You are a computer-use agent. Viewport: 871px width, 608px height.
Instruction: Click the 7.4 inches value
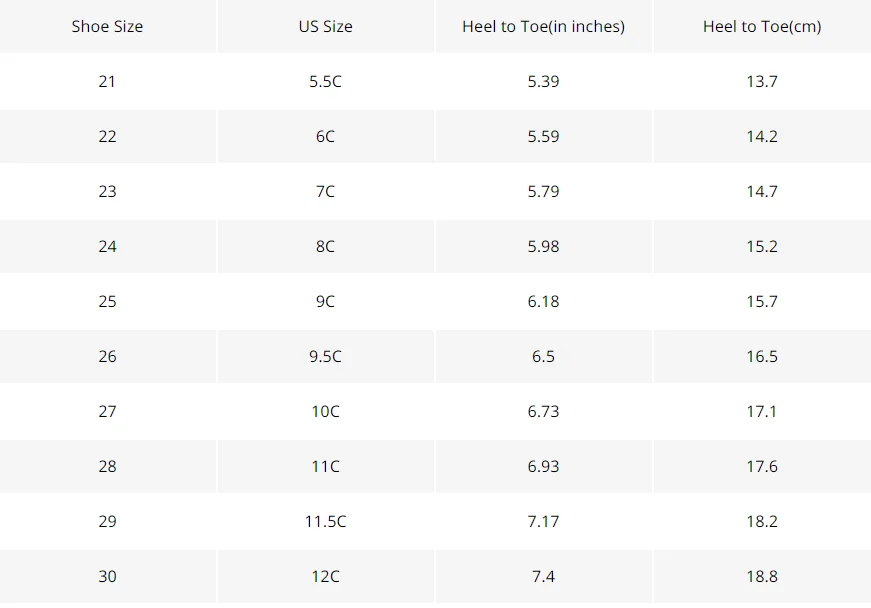[544, 576]
